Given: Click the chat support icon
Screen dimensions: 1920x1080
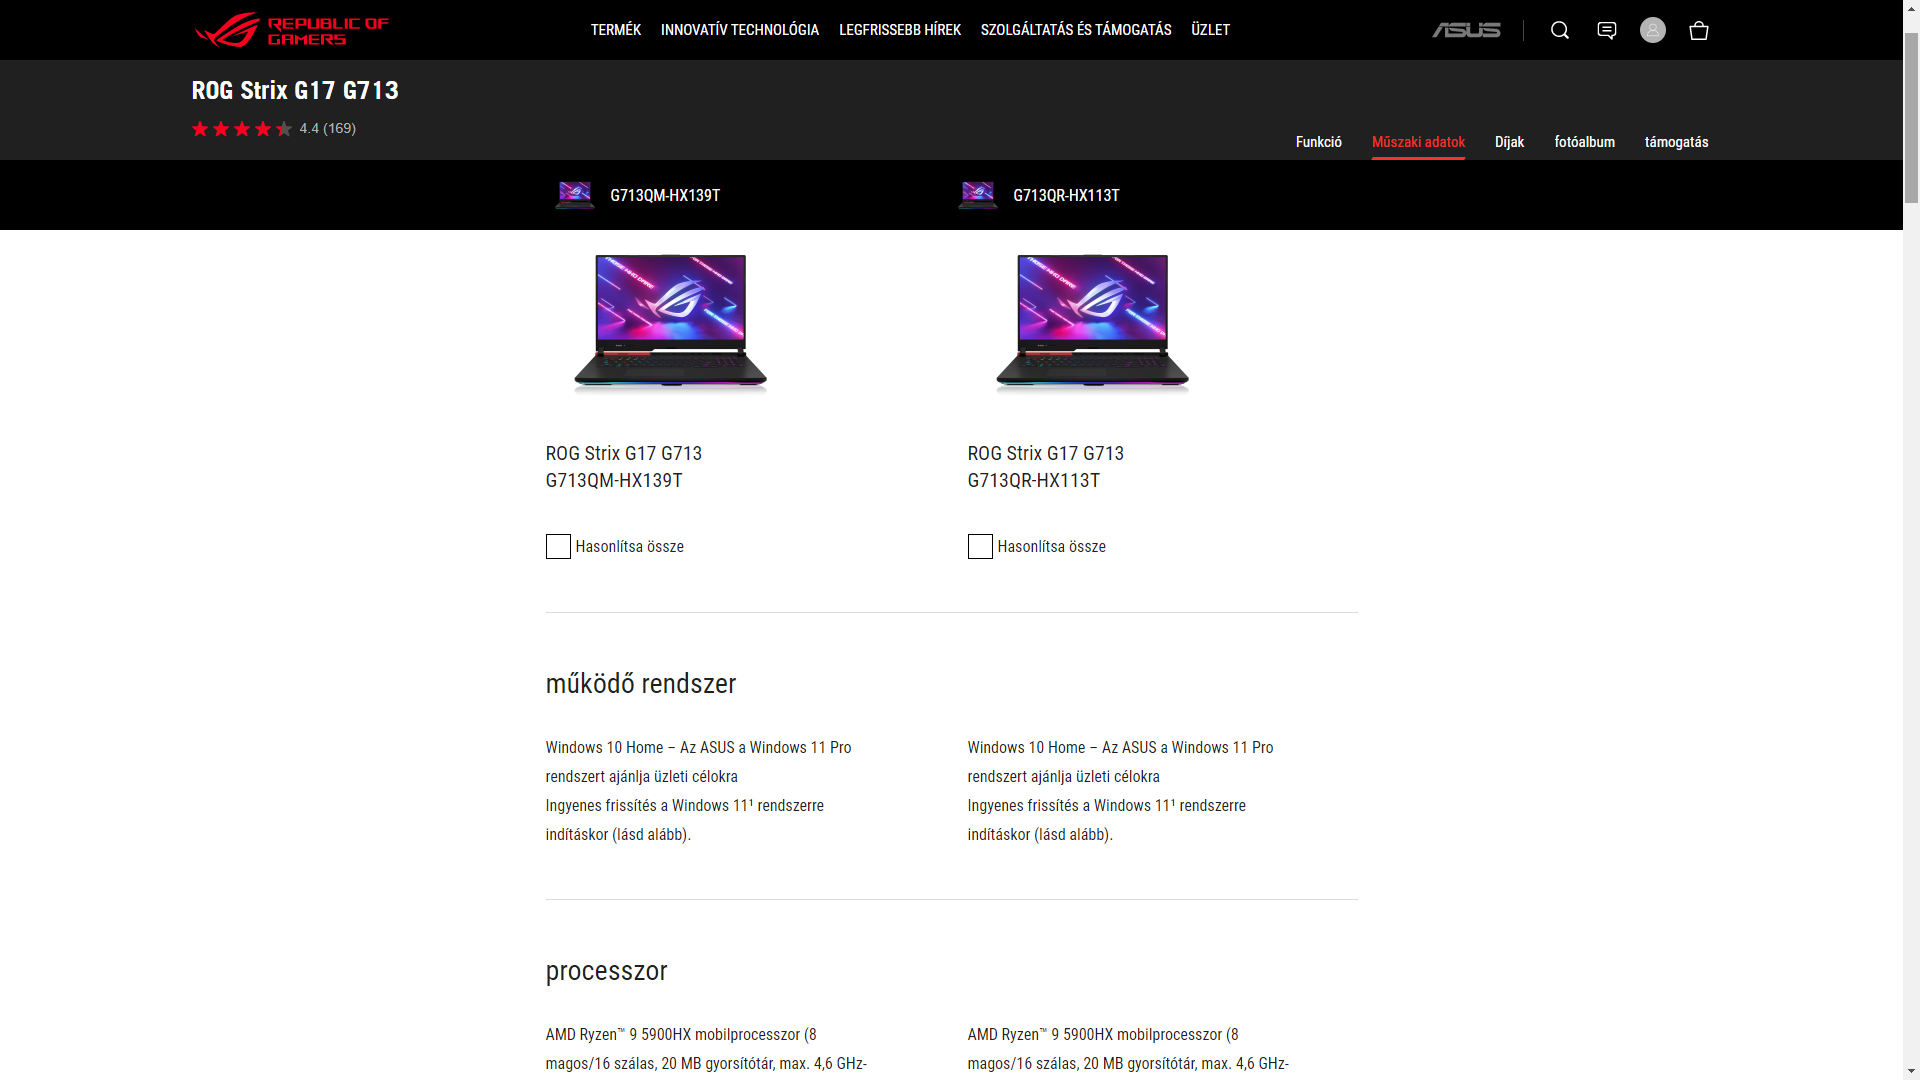Looking at the screenshot, I should point(1606,30).
